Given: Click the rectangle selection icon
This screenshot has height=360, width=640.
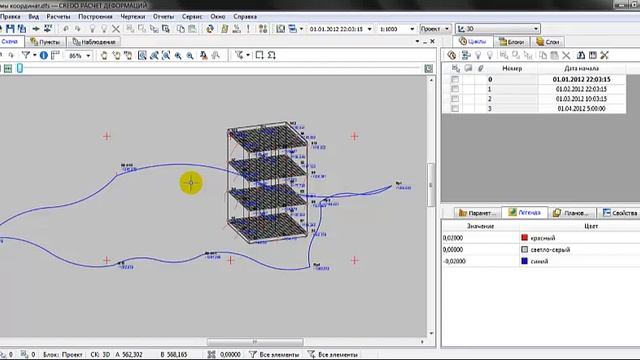Looking at the screenshot, I should (x=260, y=55).
